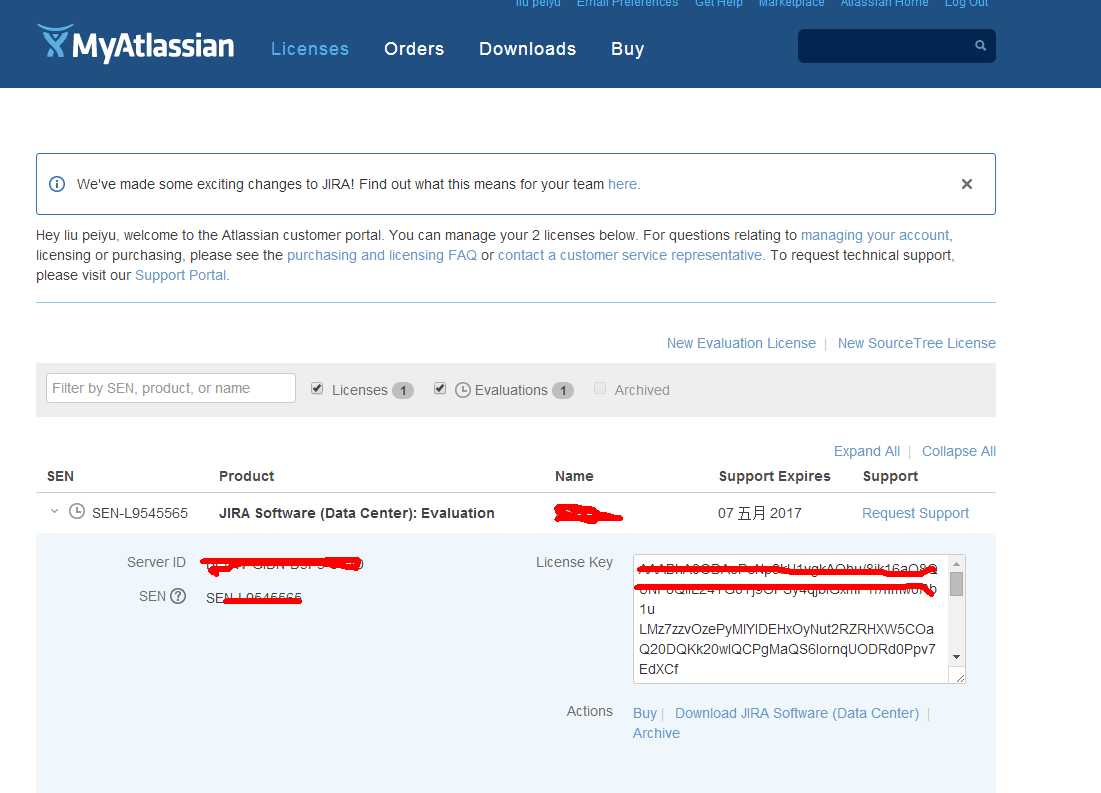Click the Archive action link

point(656,733)
